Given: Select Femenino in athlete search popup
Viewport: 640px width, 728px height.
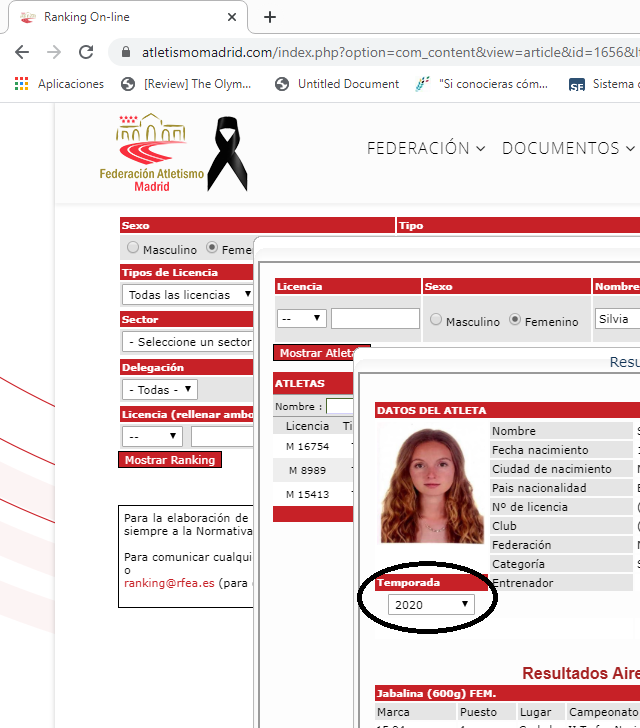Looking at the screenshot, I should [x=515, y=319].
